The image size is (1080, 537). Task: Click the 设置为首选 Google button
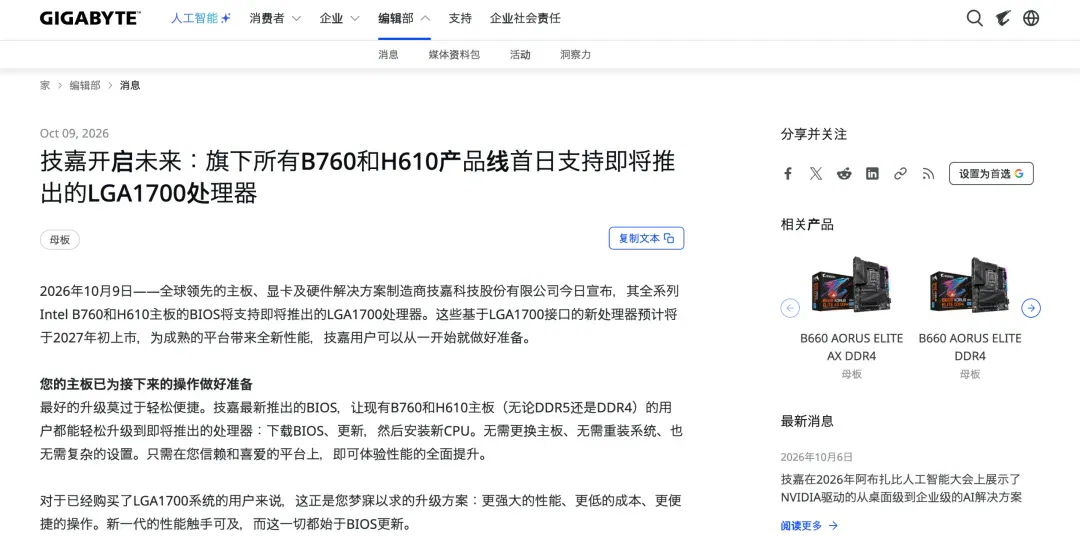point(991,173)
